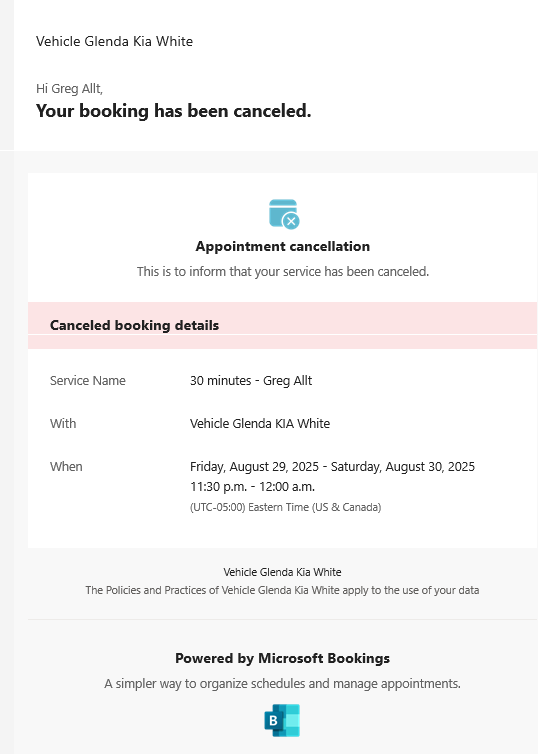Open the Policies and Practices data notice
This screenshot has width=538, height=754.
[282, 590]
